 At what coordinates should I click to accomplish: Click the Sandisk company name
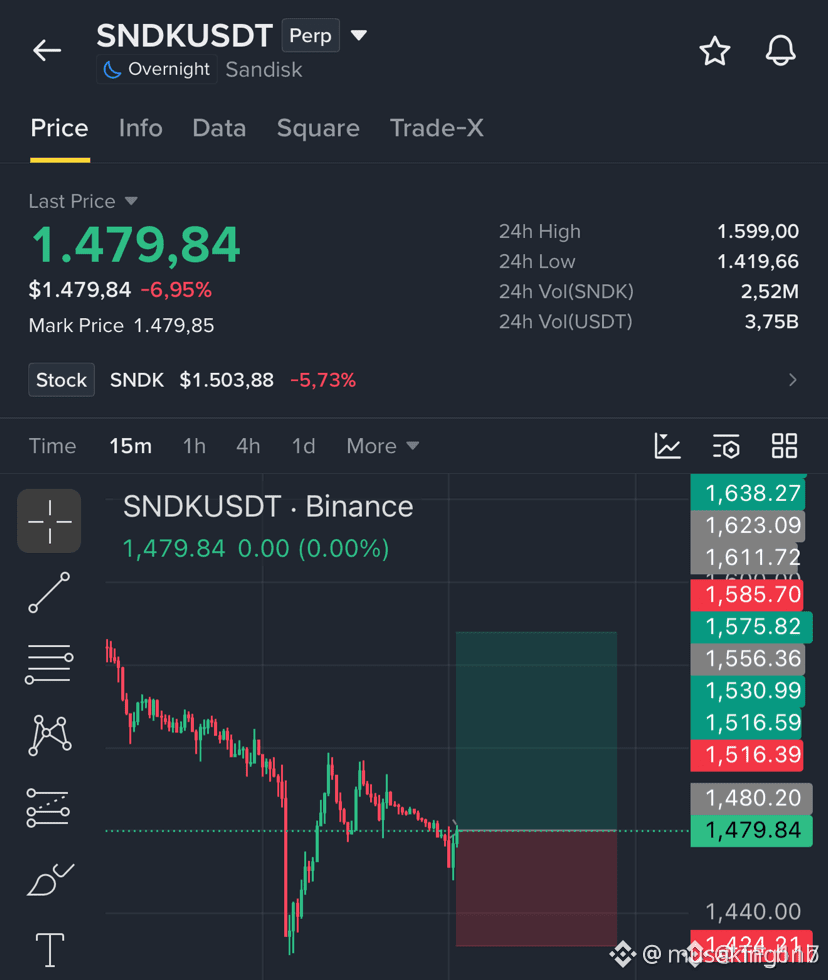264,69
